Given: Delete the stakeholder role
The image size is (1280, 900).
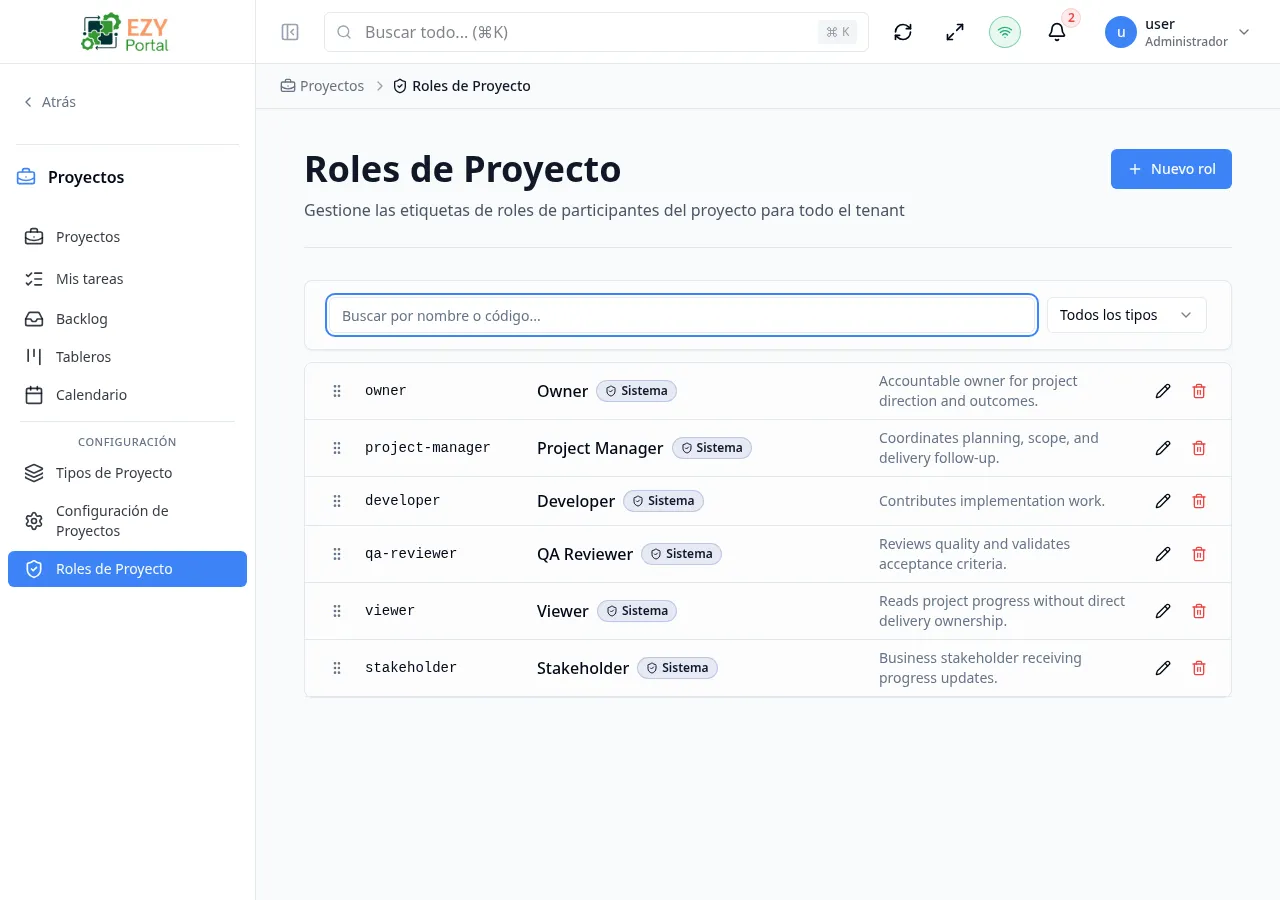Looking at the screenshot, I should (1199, 668).
